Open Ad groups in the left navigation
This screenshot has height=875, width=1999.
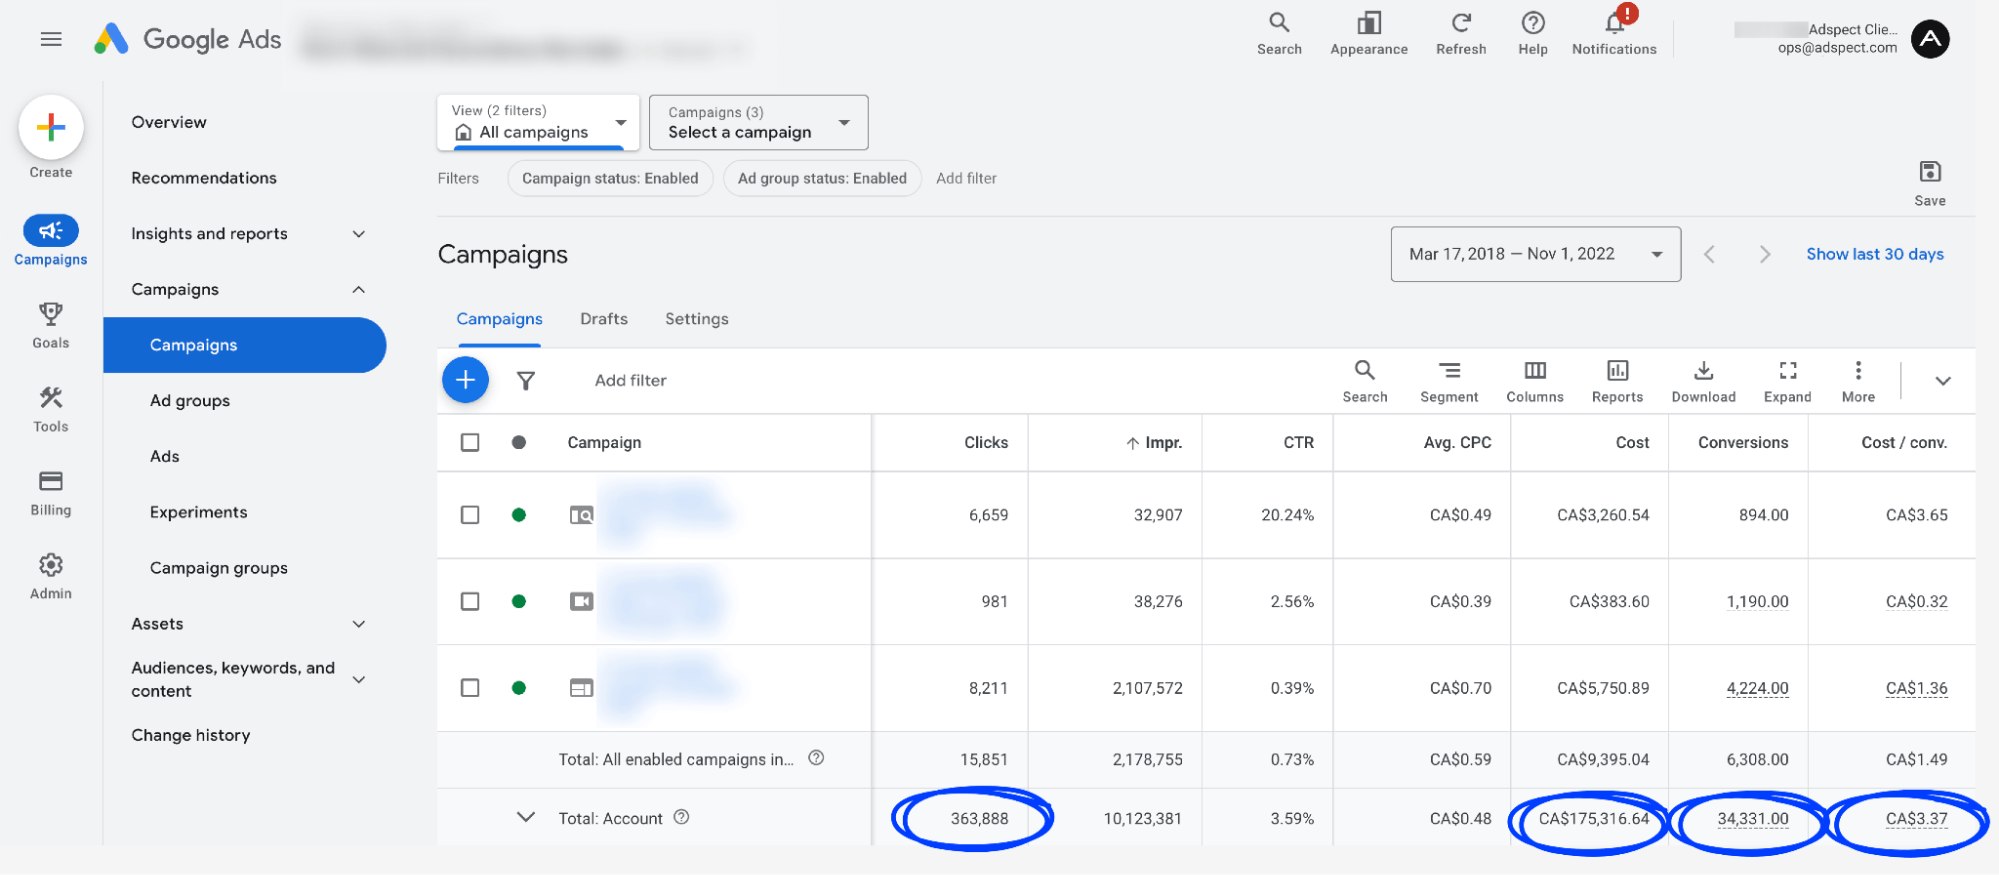click(x=190, y=401)
